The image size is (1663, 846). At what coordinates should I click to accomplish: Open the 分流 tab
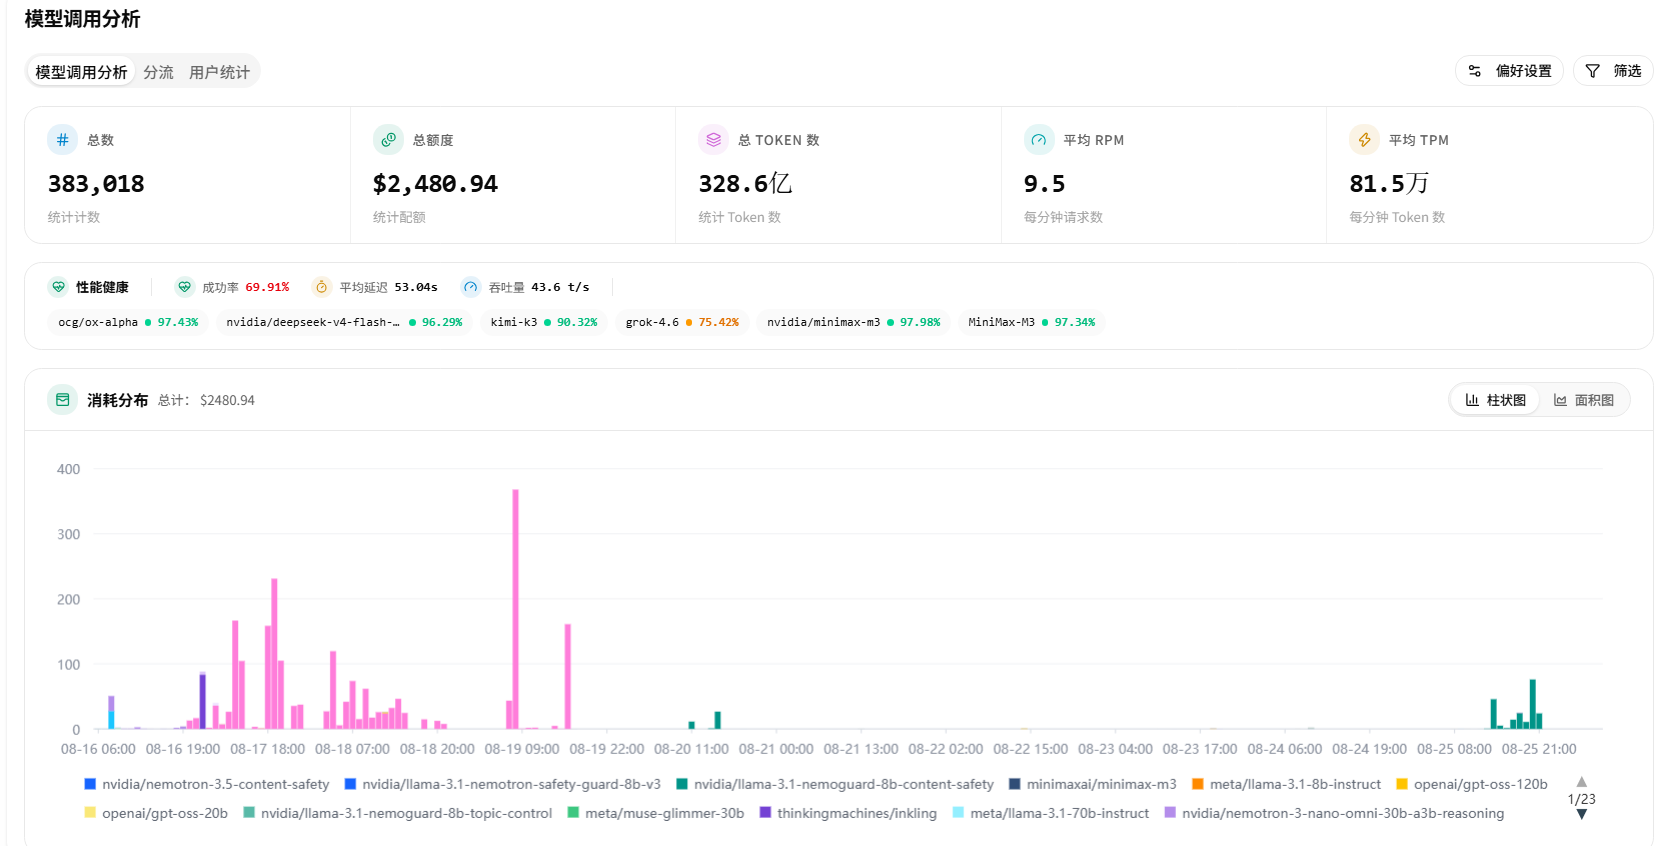[158, 72]
